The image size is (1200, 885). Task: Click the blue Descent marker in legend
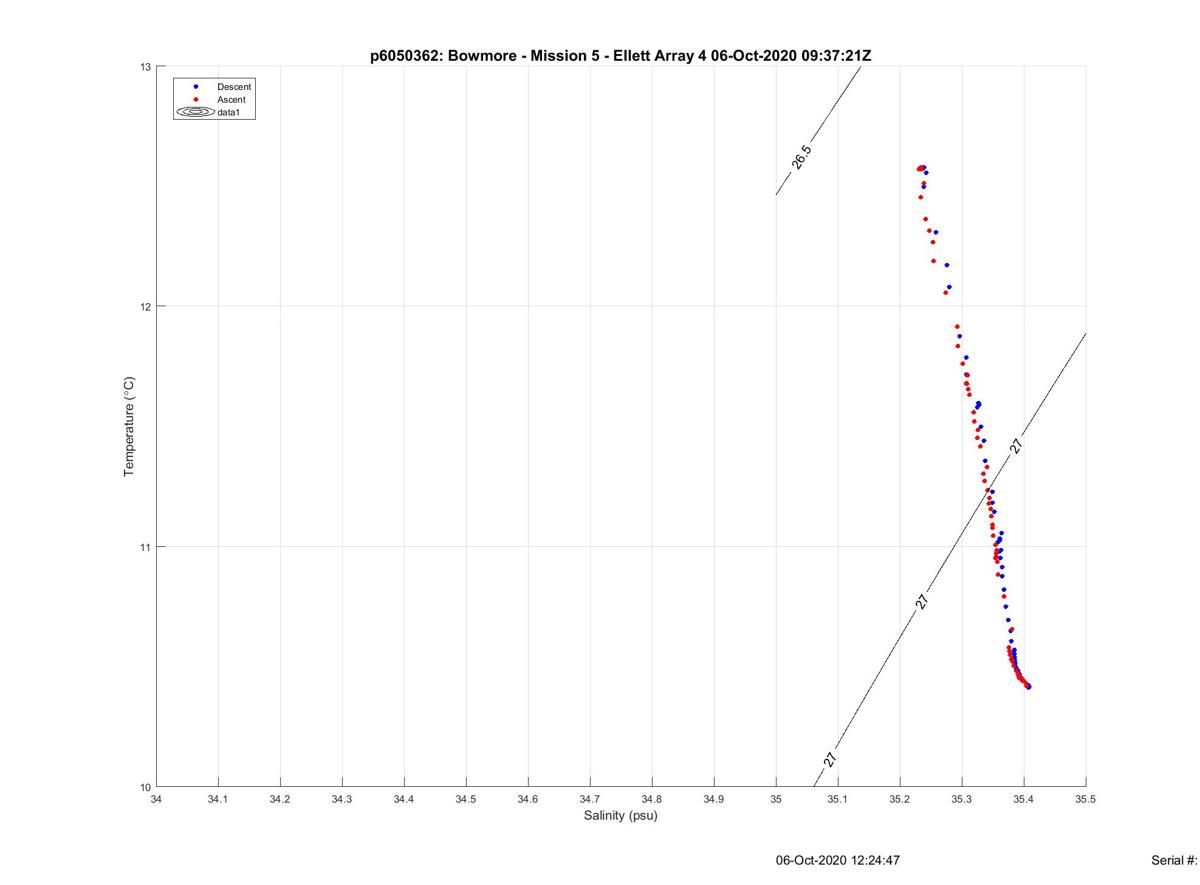pos(196,87)
